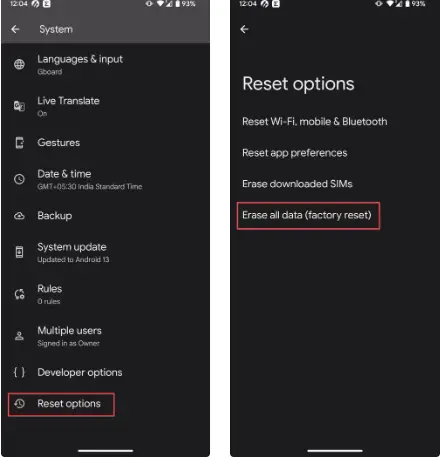Tap the Gestures phone icon
Image resolution: width=440 pixels, height=457 pixels.
[x=20, y=143]
